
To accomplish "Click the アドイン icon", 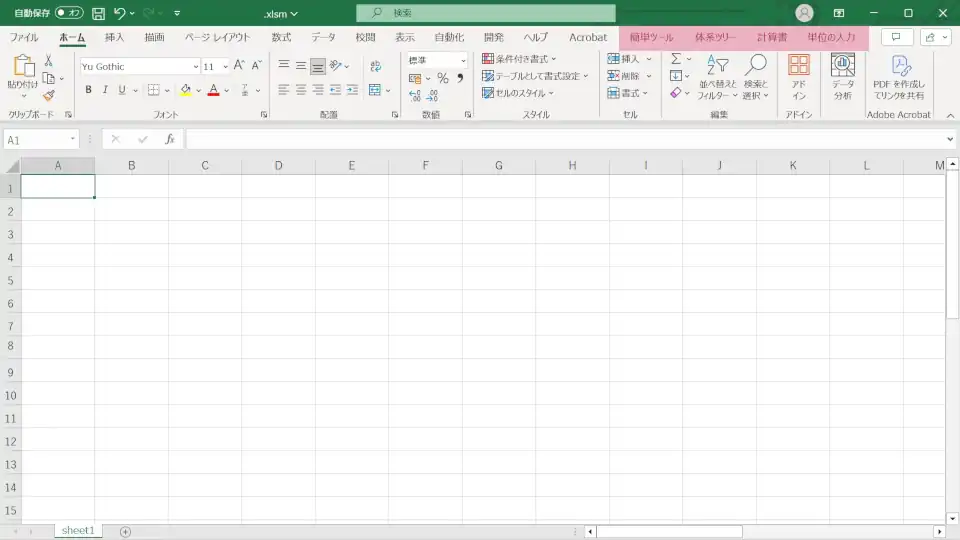I will pos(799,77).
